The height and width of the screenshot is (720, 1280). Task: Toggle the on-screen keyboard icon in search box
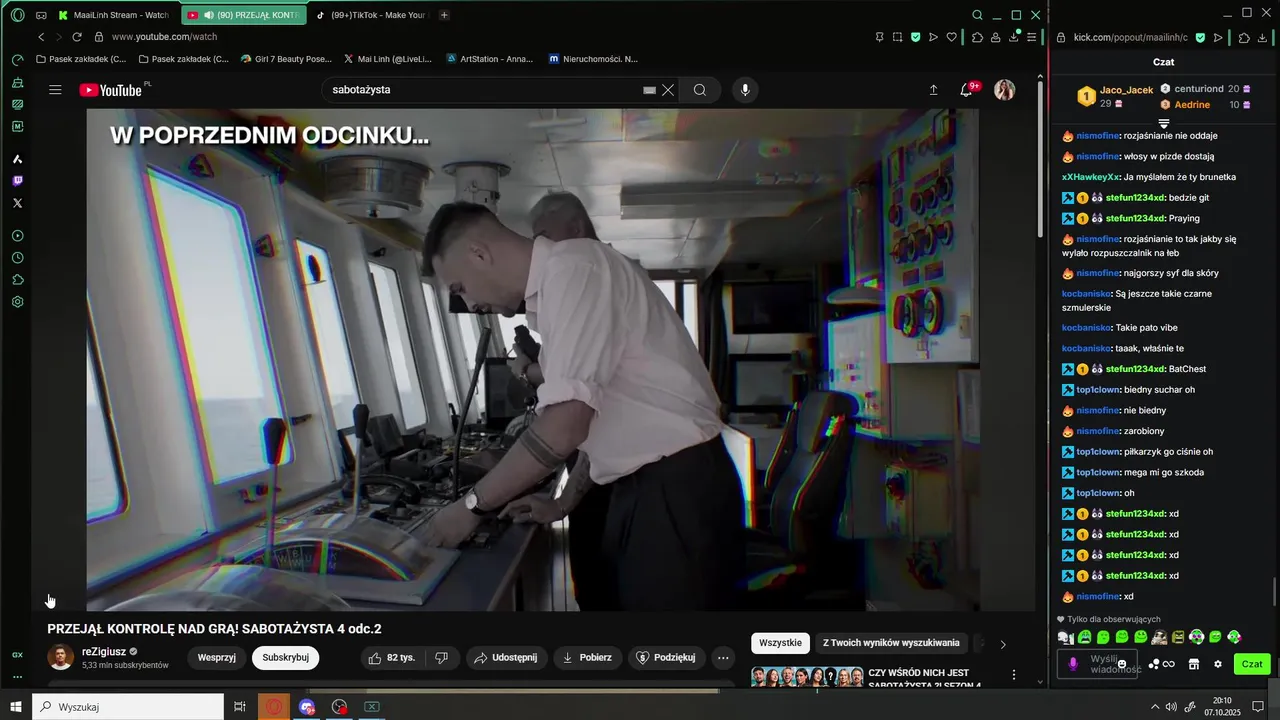pyautogui.click(x=649, y=90)
